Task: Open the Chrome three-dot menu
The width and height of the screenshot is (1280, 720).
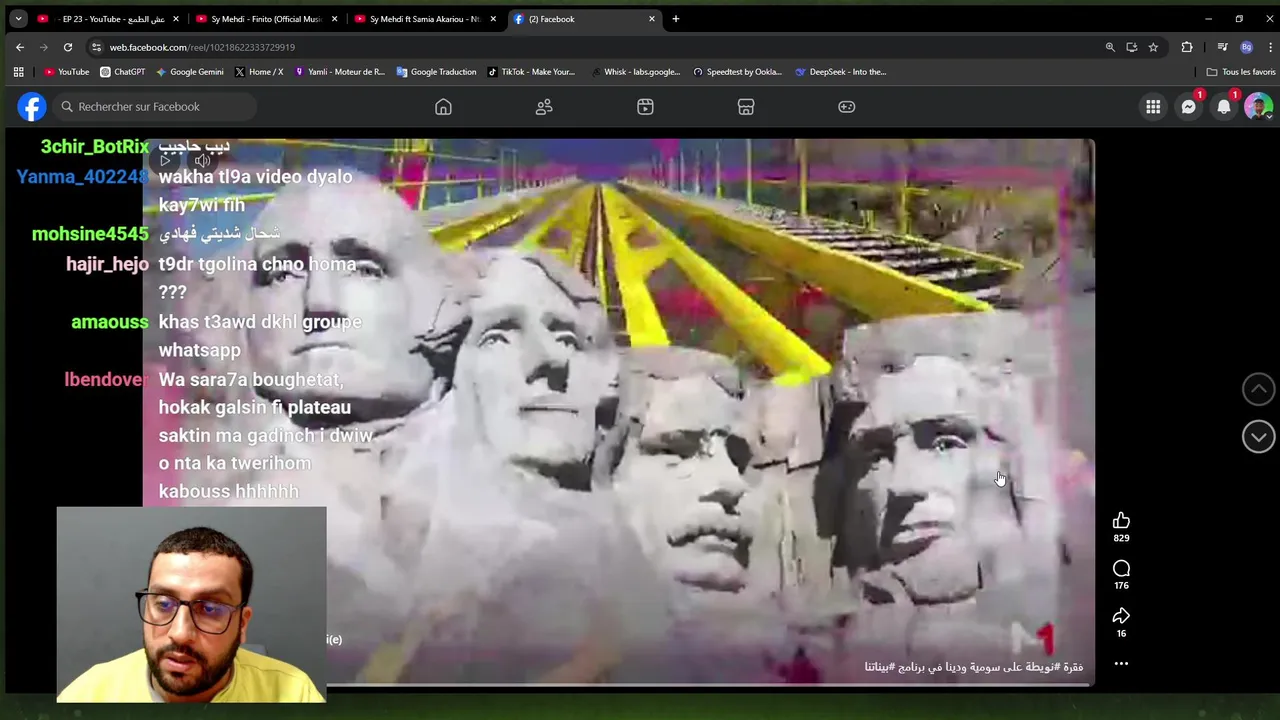Action: coord(1270,47)
